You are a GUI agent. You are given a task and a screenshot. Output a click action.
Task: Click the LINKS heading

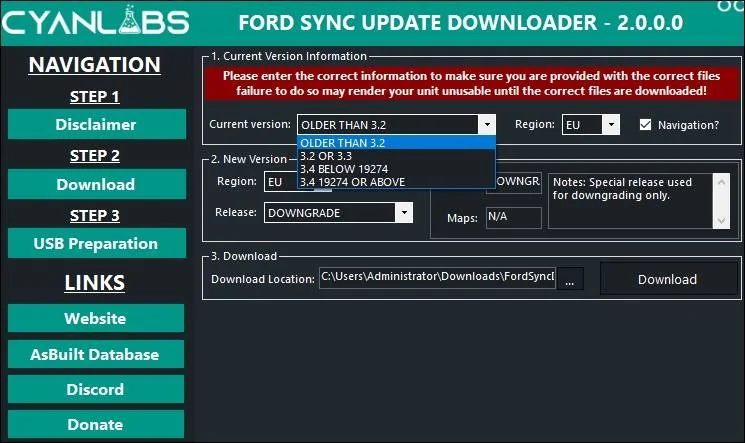coord(95,282)
